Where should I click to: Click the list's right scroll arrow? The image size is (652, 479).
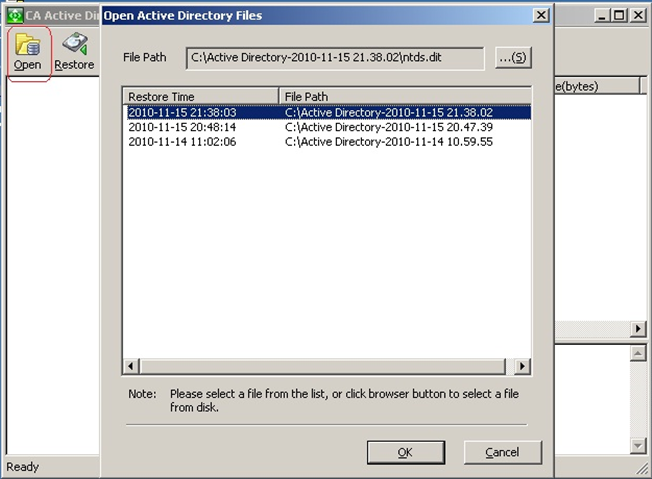click(522, 366)
